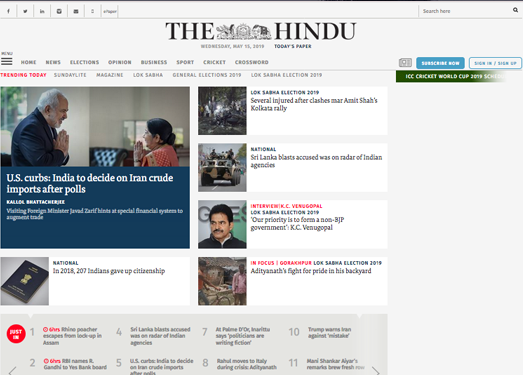Click the envelope newsletter icon
This screenshot has width=523, height=375.
(x=76, y=11)
